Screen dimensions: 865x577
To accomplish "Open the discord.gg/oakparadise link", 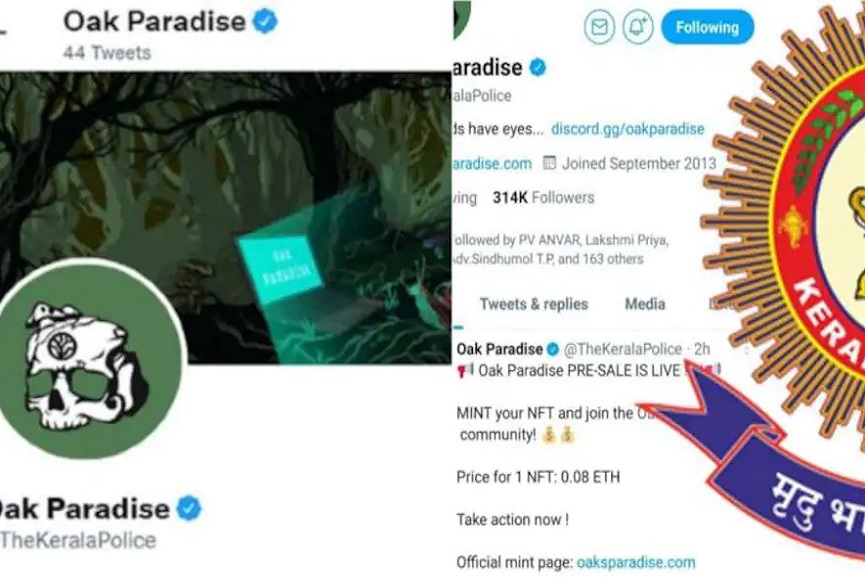I will (x=628, y=129).
